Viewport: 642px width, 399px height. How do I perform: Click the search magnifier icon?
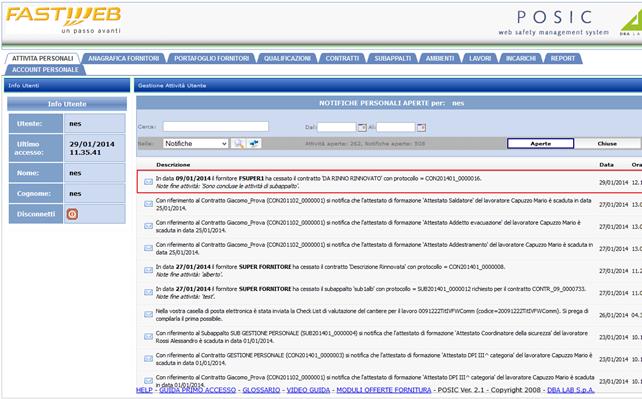tap(239, 144)
